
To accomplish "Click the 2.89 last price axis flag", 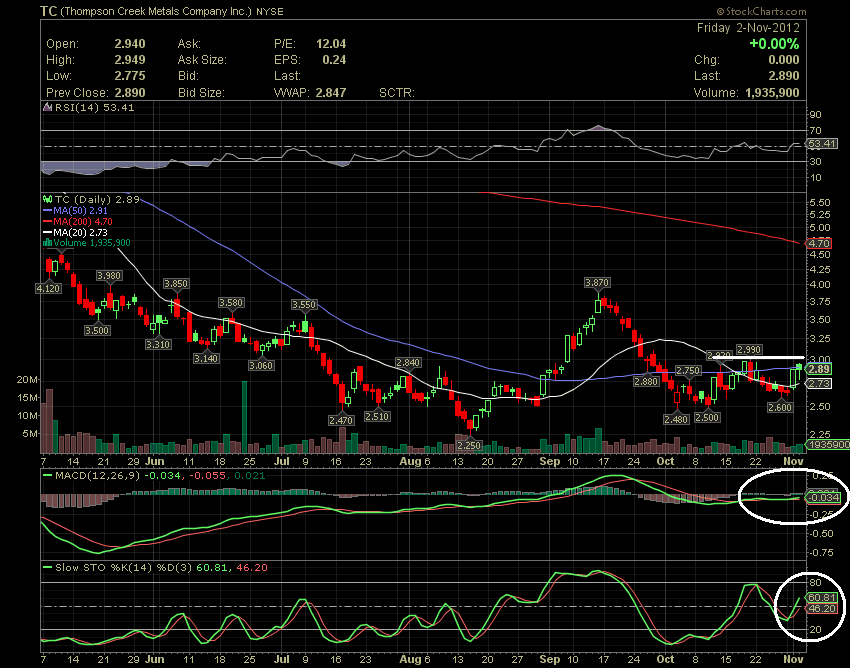I will [819, 369].
